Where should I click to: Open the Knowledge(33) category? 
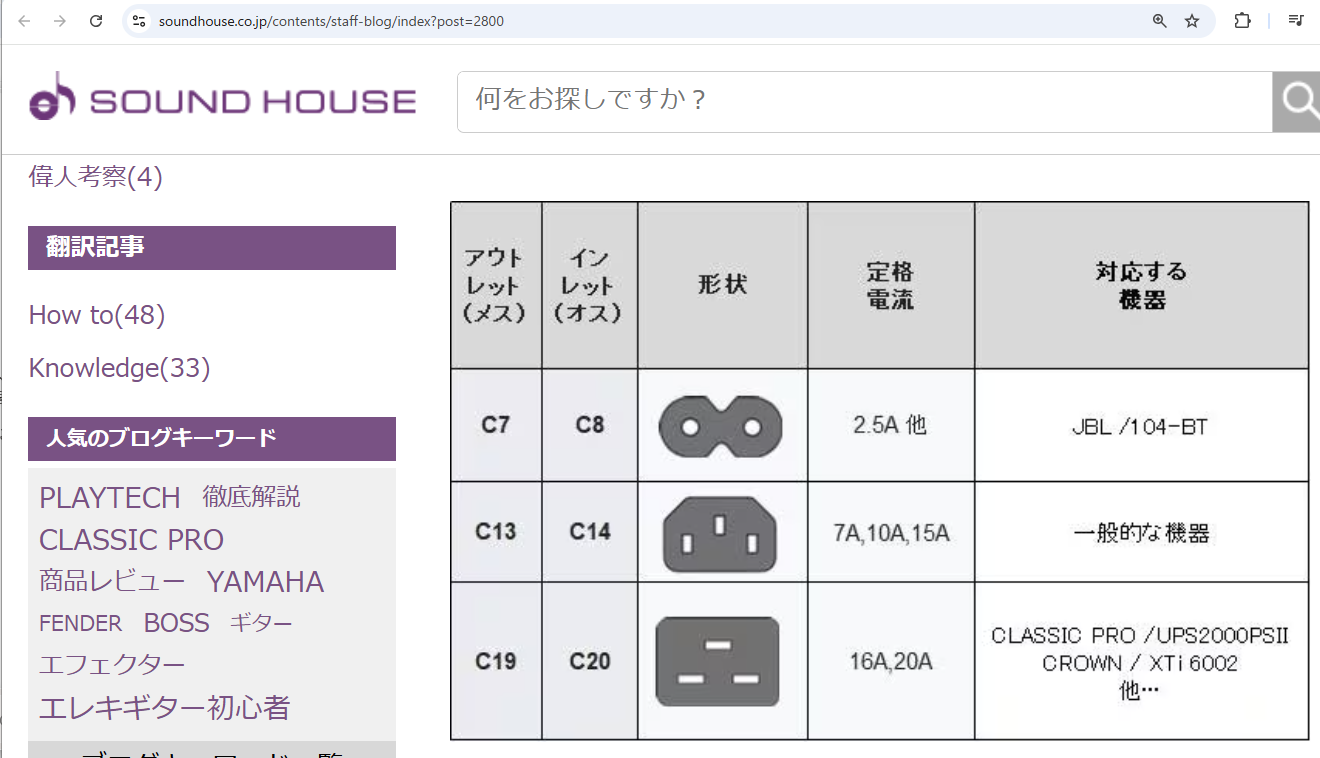pos(119,368)
